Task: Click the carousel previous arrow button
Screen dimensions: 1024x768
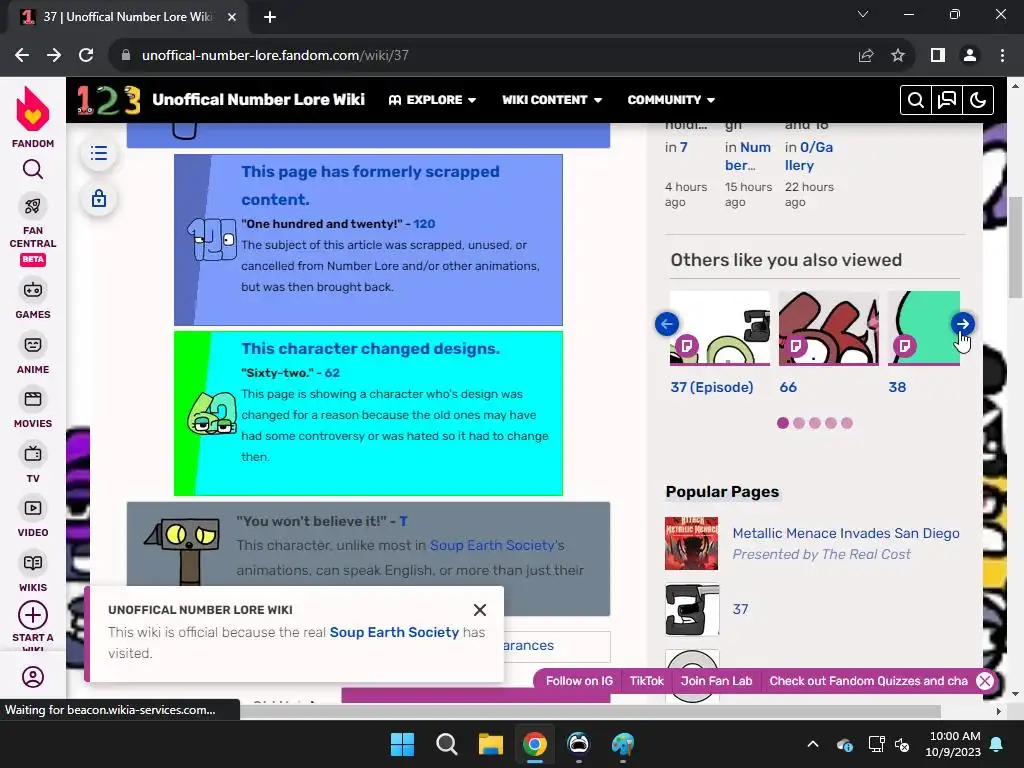Action: pyautogui.click(x=667, y=324)
